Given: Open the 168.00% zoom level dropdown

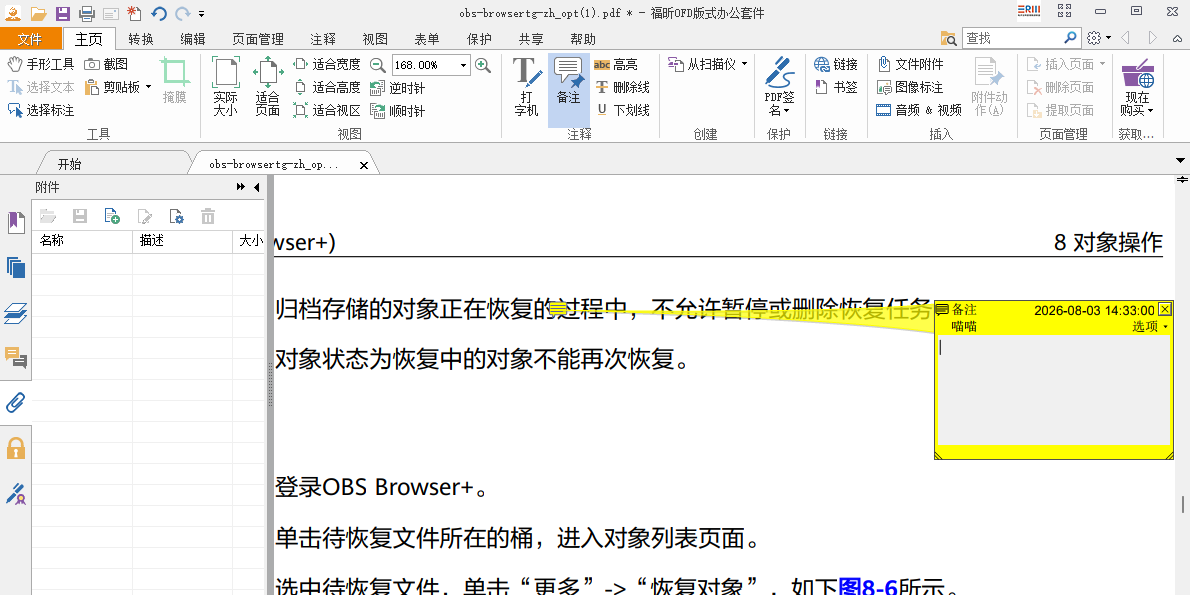Looking at the screenshot, I should click(463, 65).
